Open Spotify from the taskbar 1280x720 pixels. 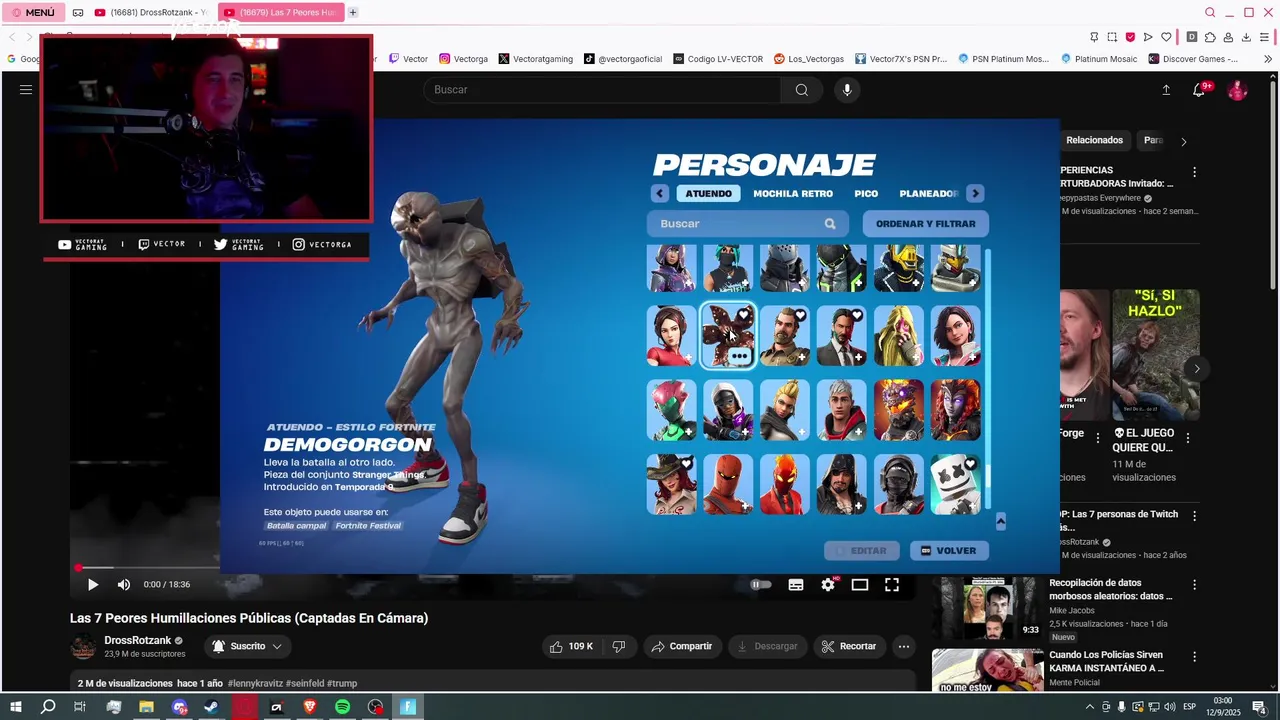342,707
